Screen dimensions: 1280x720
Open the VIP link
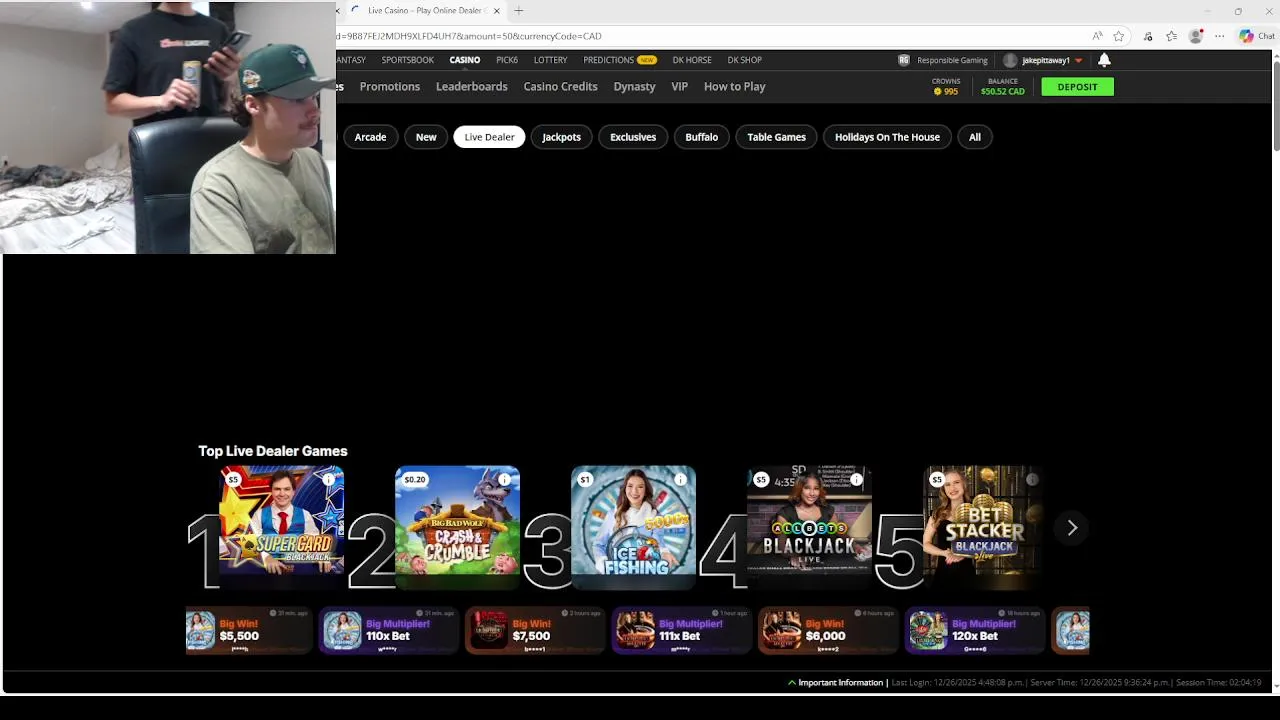[679, 87]
